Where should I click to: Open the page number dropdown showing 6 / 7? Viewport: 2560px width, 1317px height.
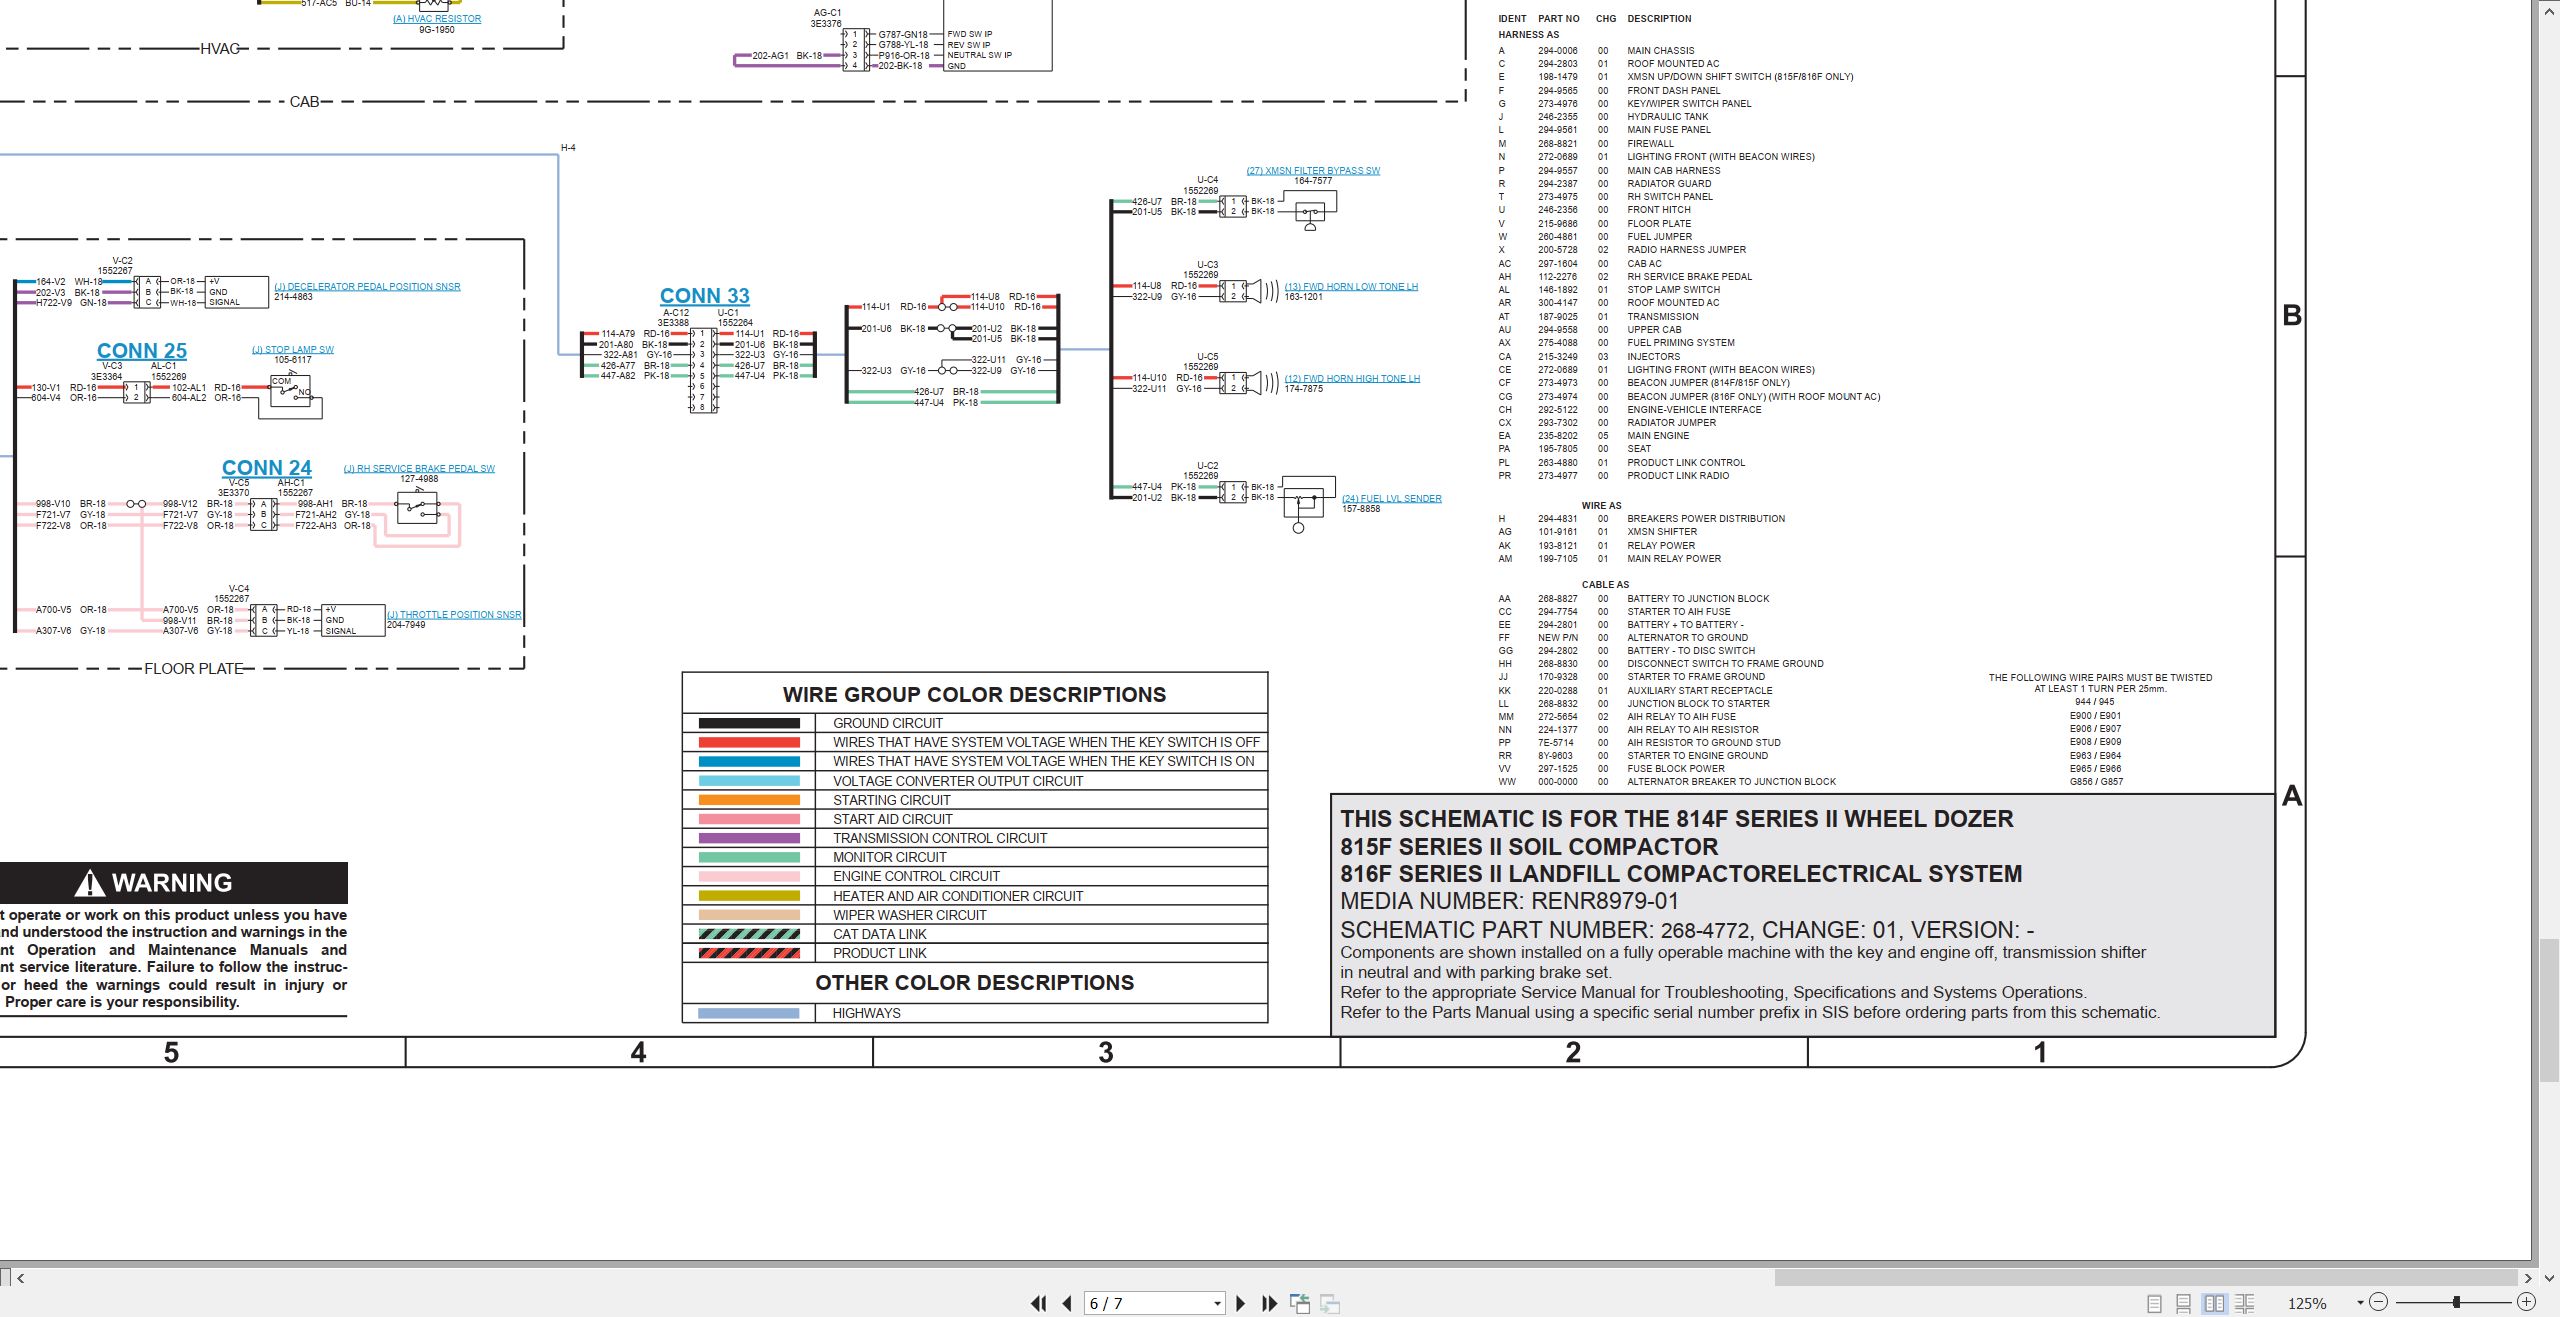(1217, 1304)
